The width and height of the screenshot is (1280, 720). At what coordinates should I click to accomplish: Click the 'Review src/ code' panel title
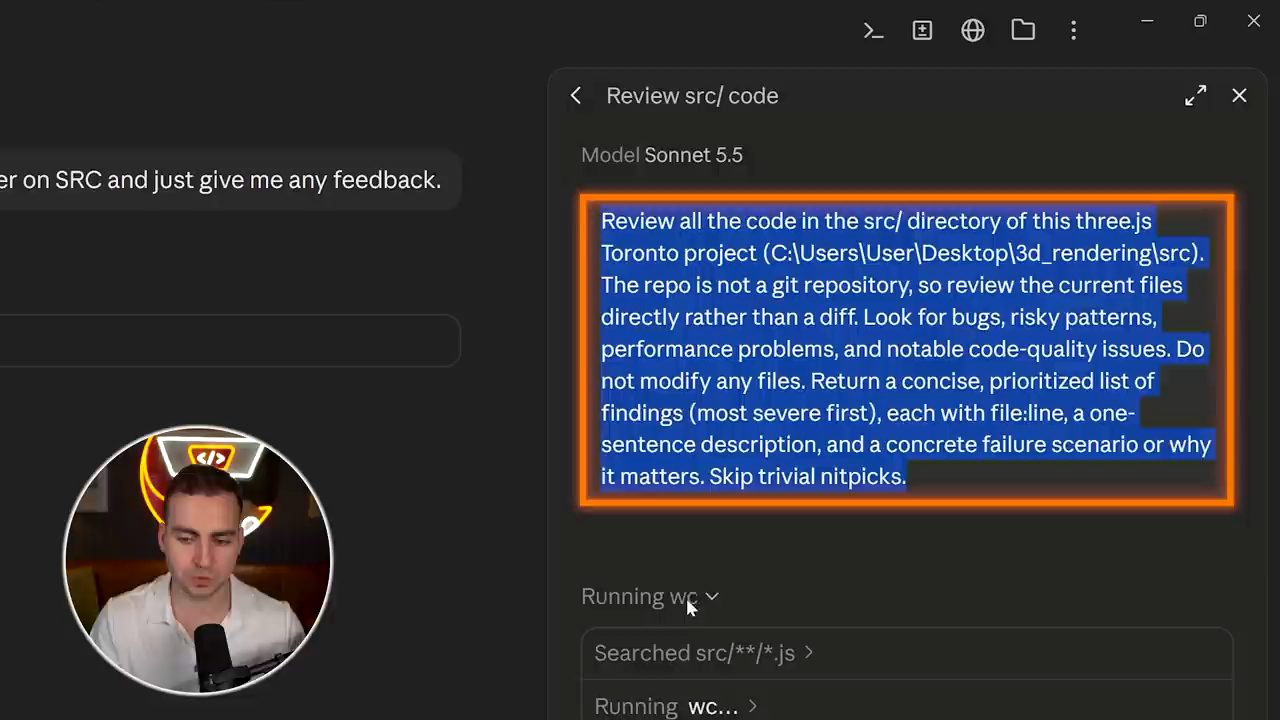point(692,96)
